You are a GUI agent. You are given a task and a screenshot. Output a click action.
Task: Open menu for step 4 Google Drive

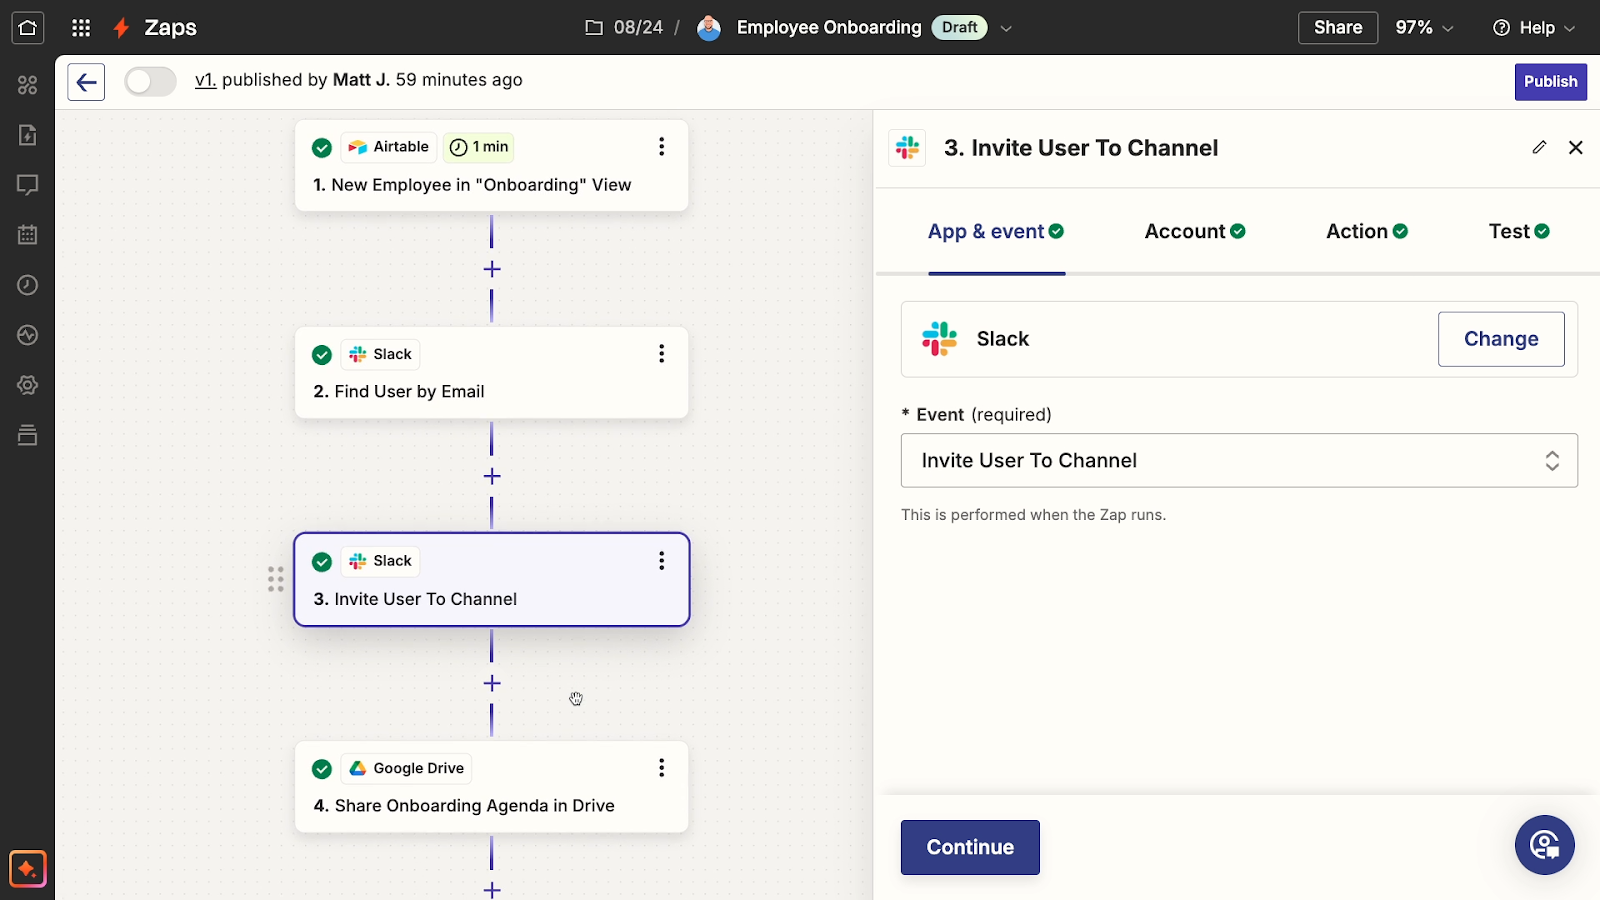click(661, 768)
